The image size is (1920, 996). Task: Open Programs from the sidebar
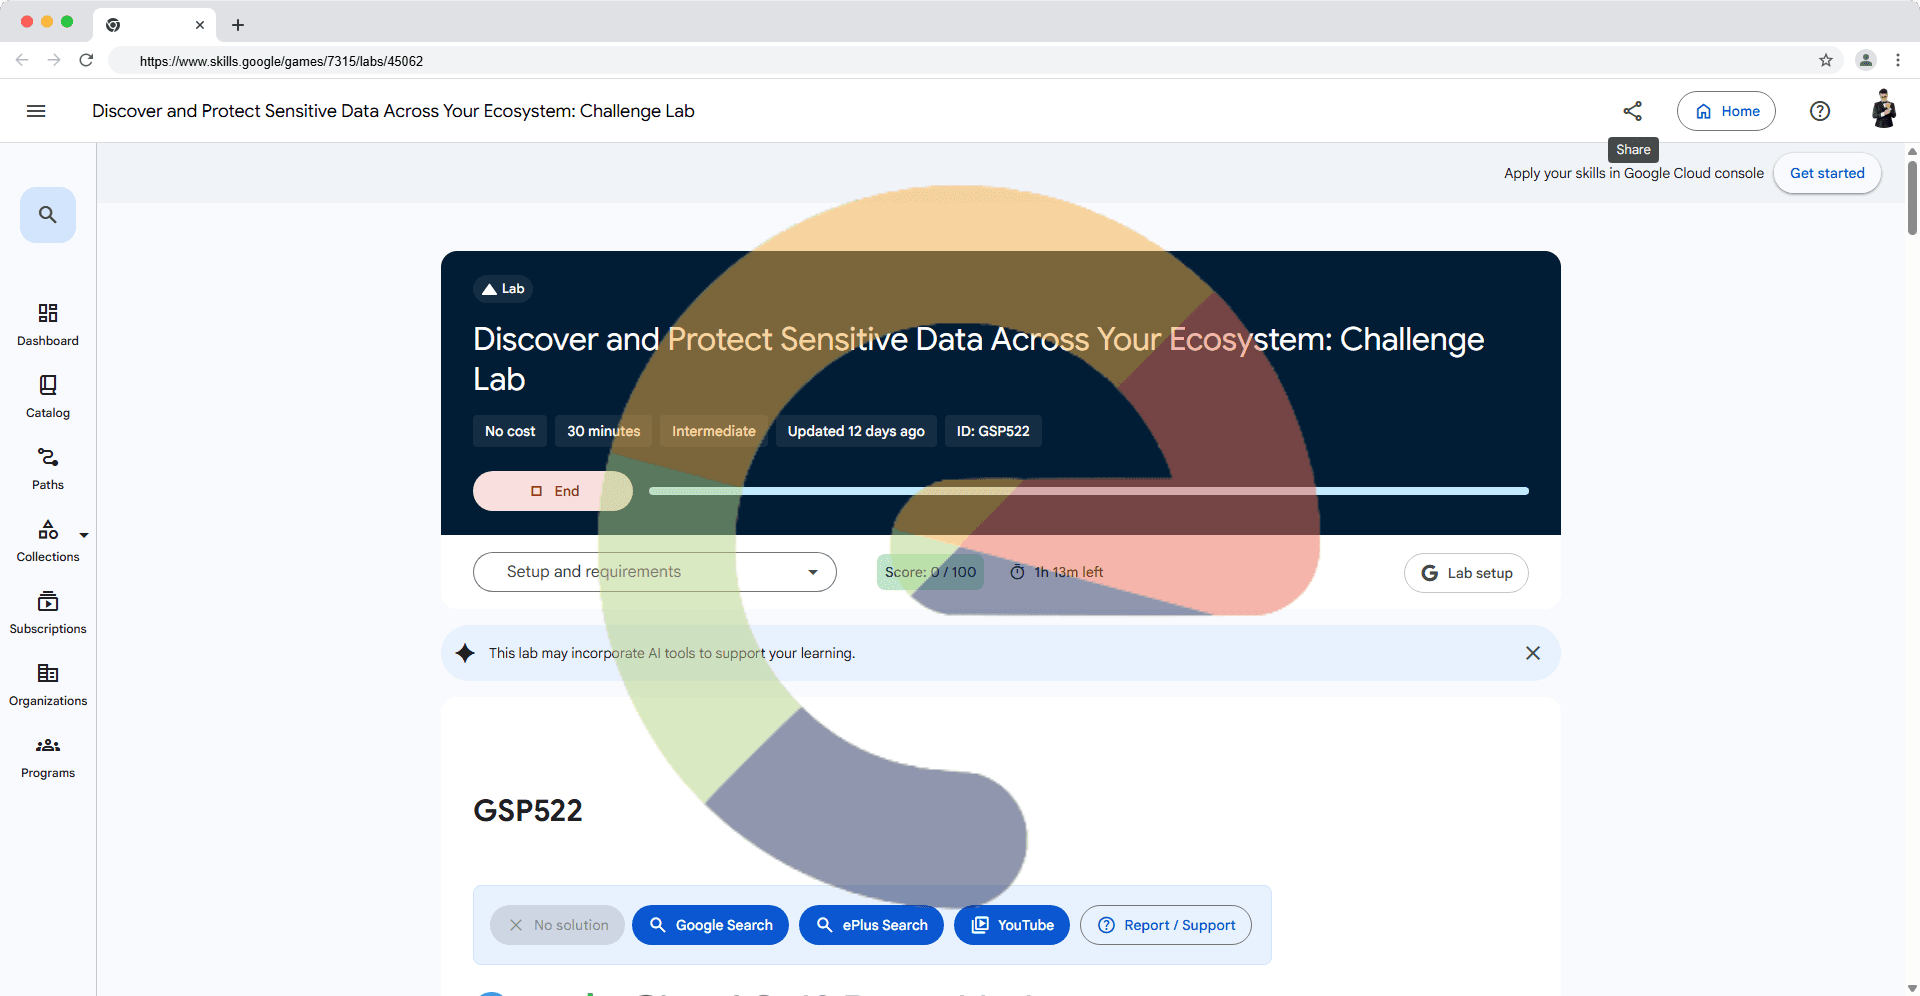tap(48, 757)
